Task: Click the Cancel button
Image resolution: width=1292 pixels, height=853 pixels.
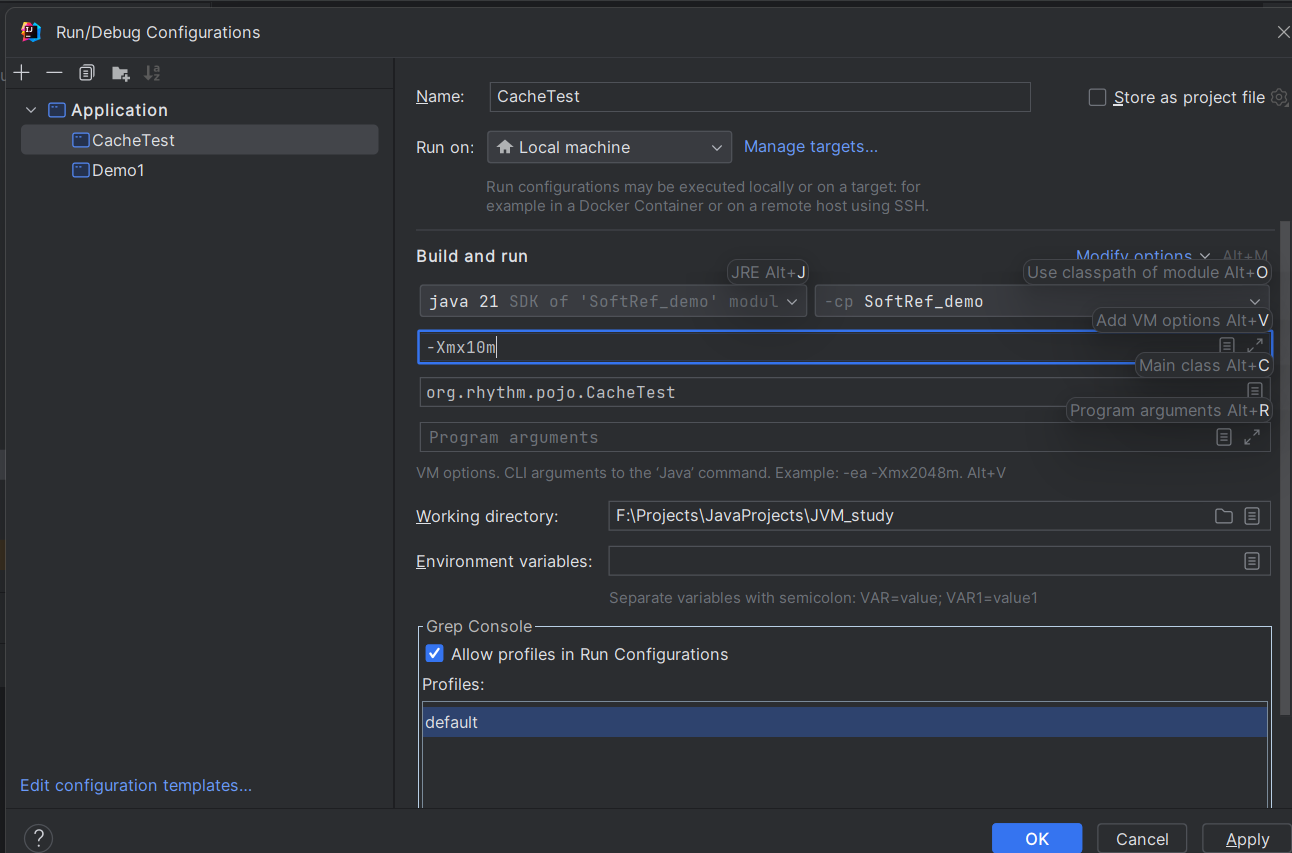Action: [x=1142, y=838]
